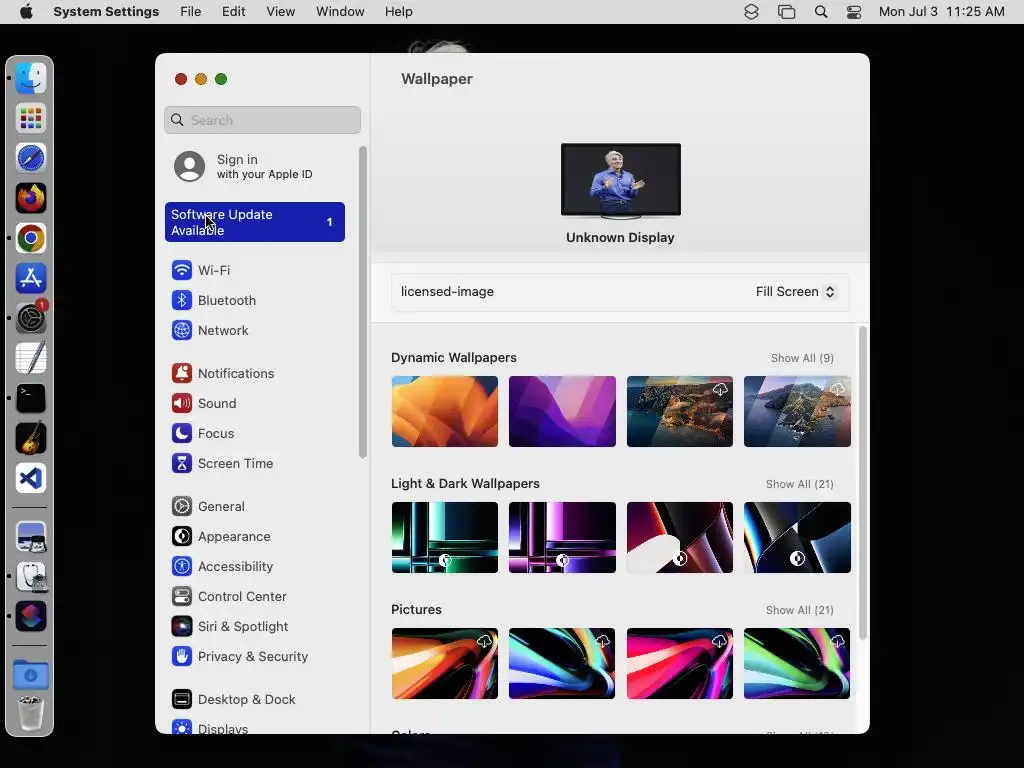Image resolution: width=1024 pixels, height=768 pixels.
Task: Show all 21 Pictures
Action: pyautogui.click(x=799, y=610)
